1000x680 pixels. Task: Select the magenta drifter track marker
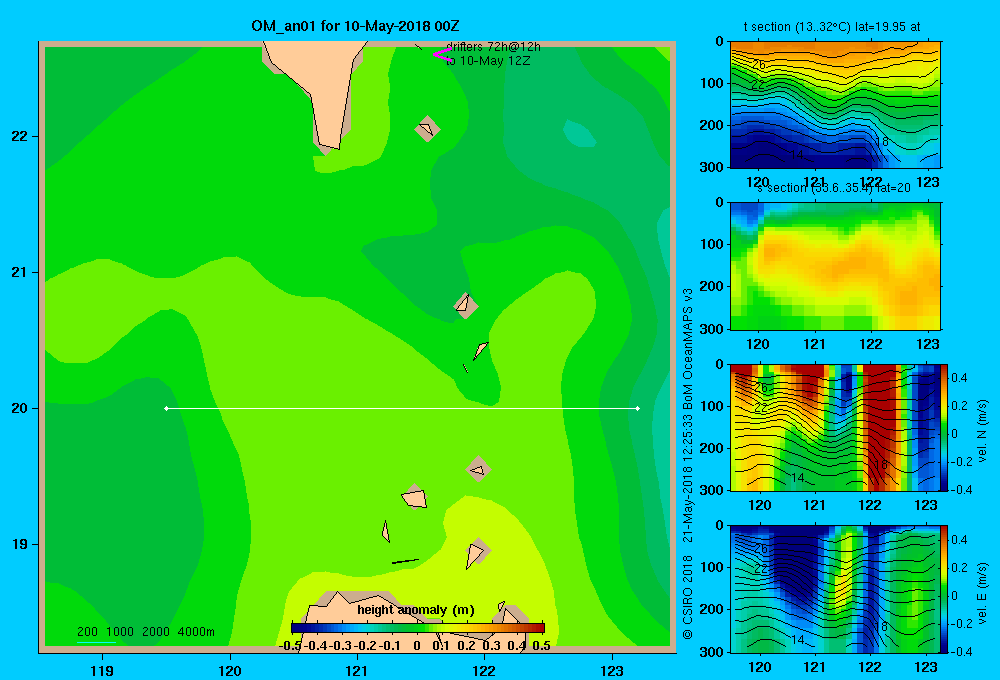441,54
